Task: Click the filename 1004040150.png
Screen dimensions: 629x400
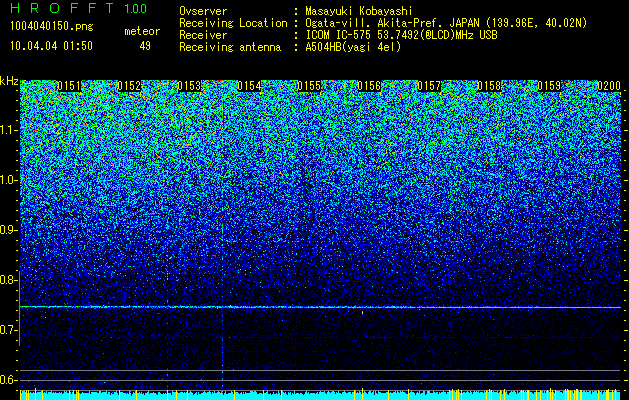Action: [52, 26]
